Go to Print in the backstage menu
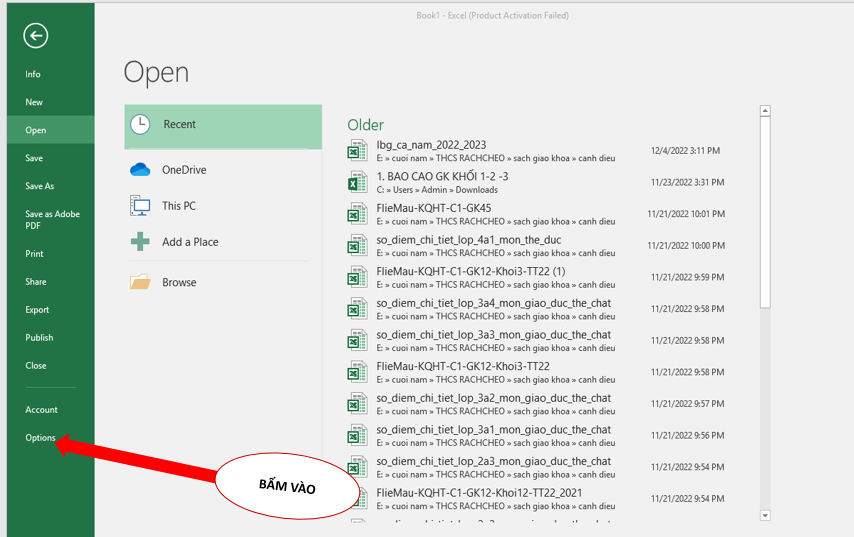854x537 pixels. 35,254
